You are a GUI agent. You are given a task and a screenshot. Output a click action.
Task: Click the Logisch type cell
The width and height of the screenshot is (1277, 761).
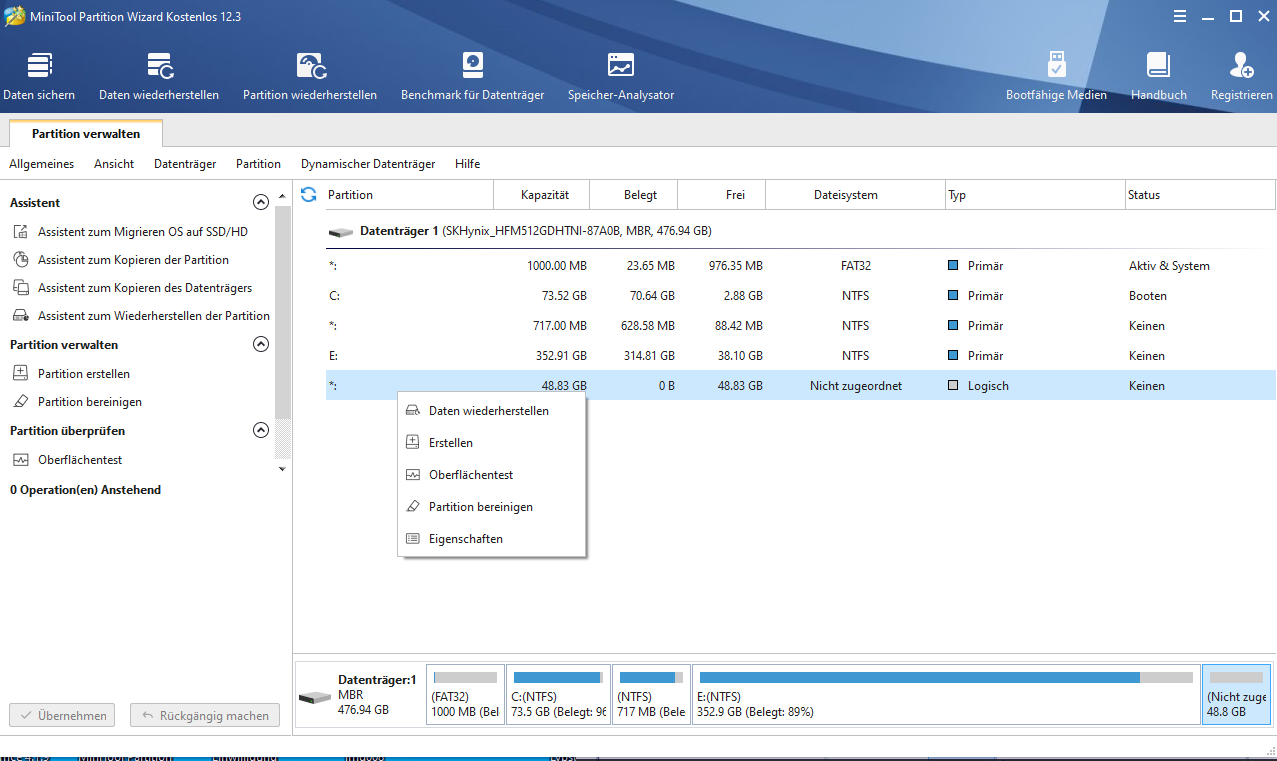[x=988, y=386]
